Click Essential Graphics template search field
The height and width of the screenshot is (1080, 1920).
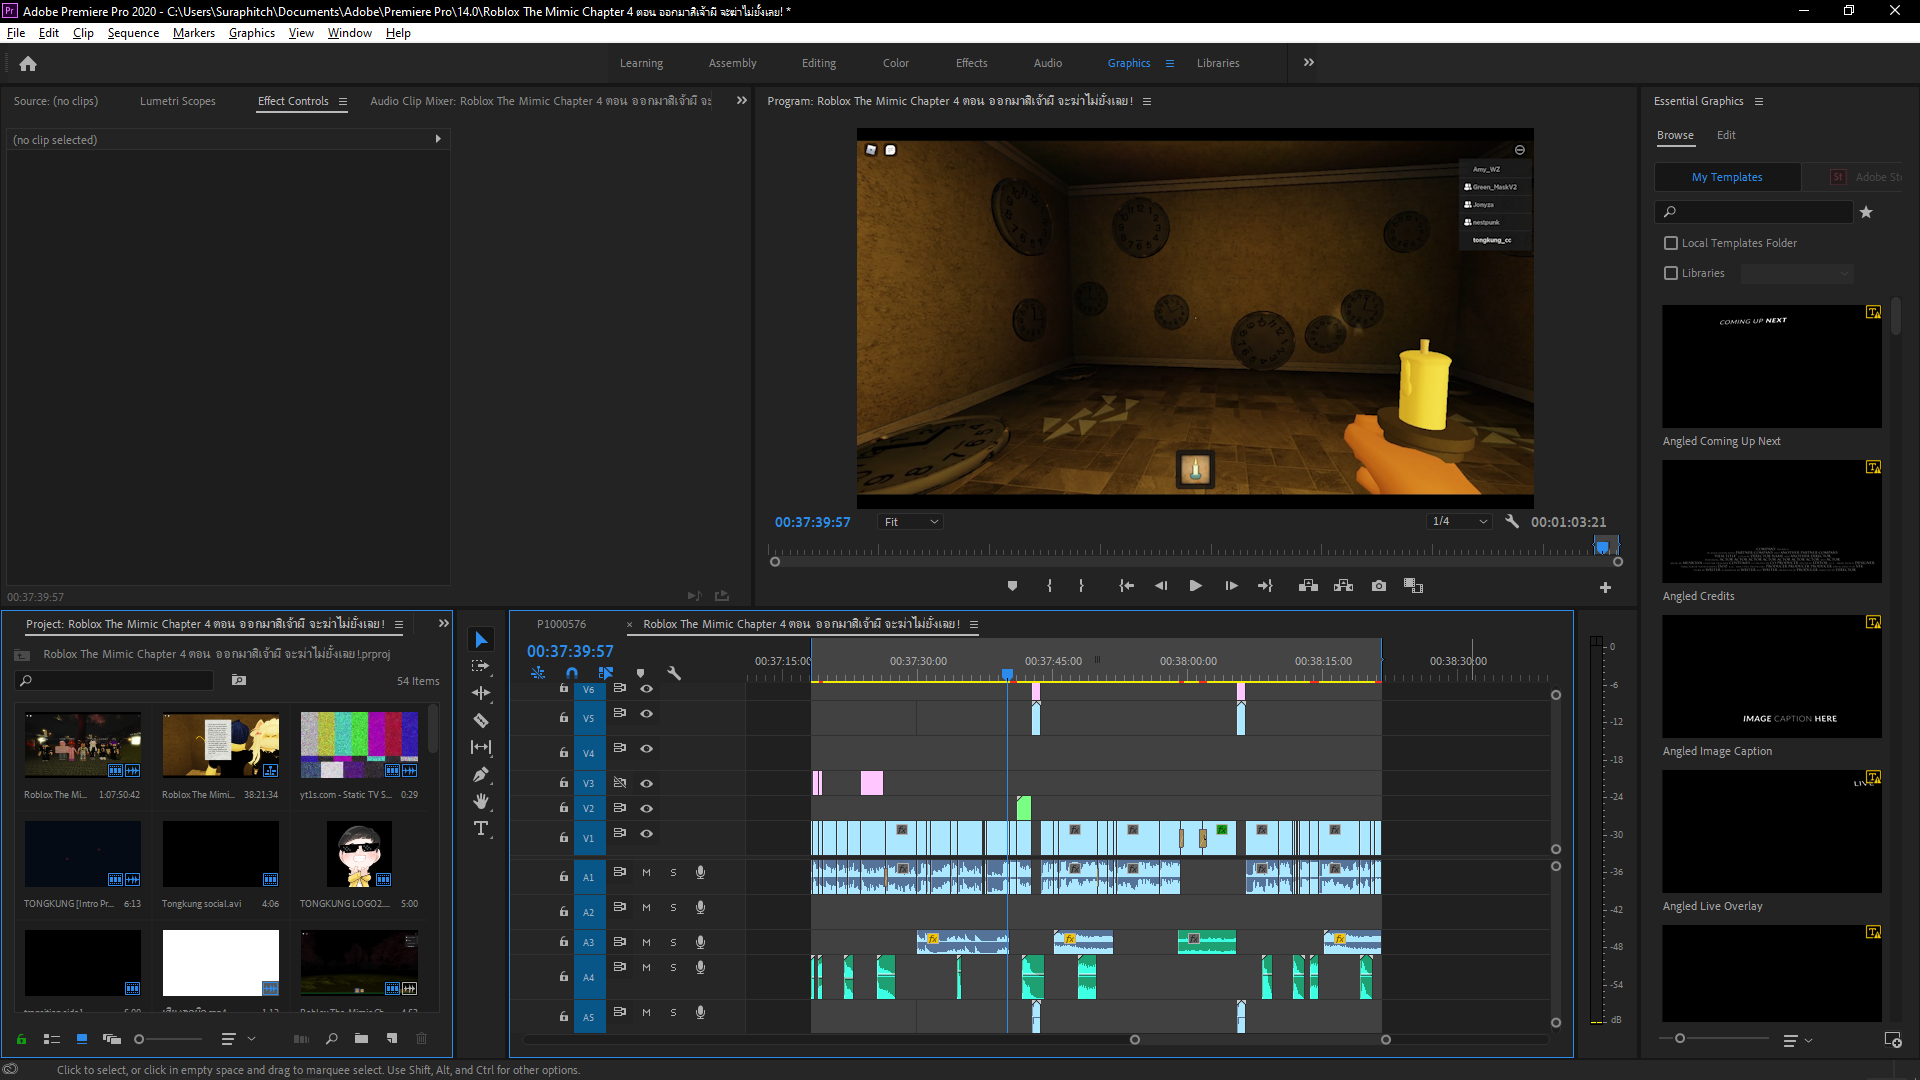[1753, 212]
